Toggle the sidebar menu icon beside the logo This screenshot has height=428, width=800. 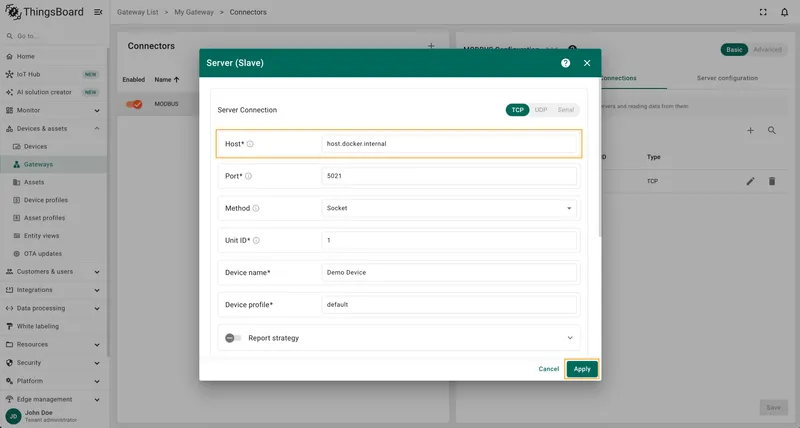point(98,12)
